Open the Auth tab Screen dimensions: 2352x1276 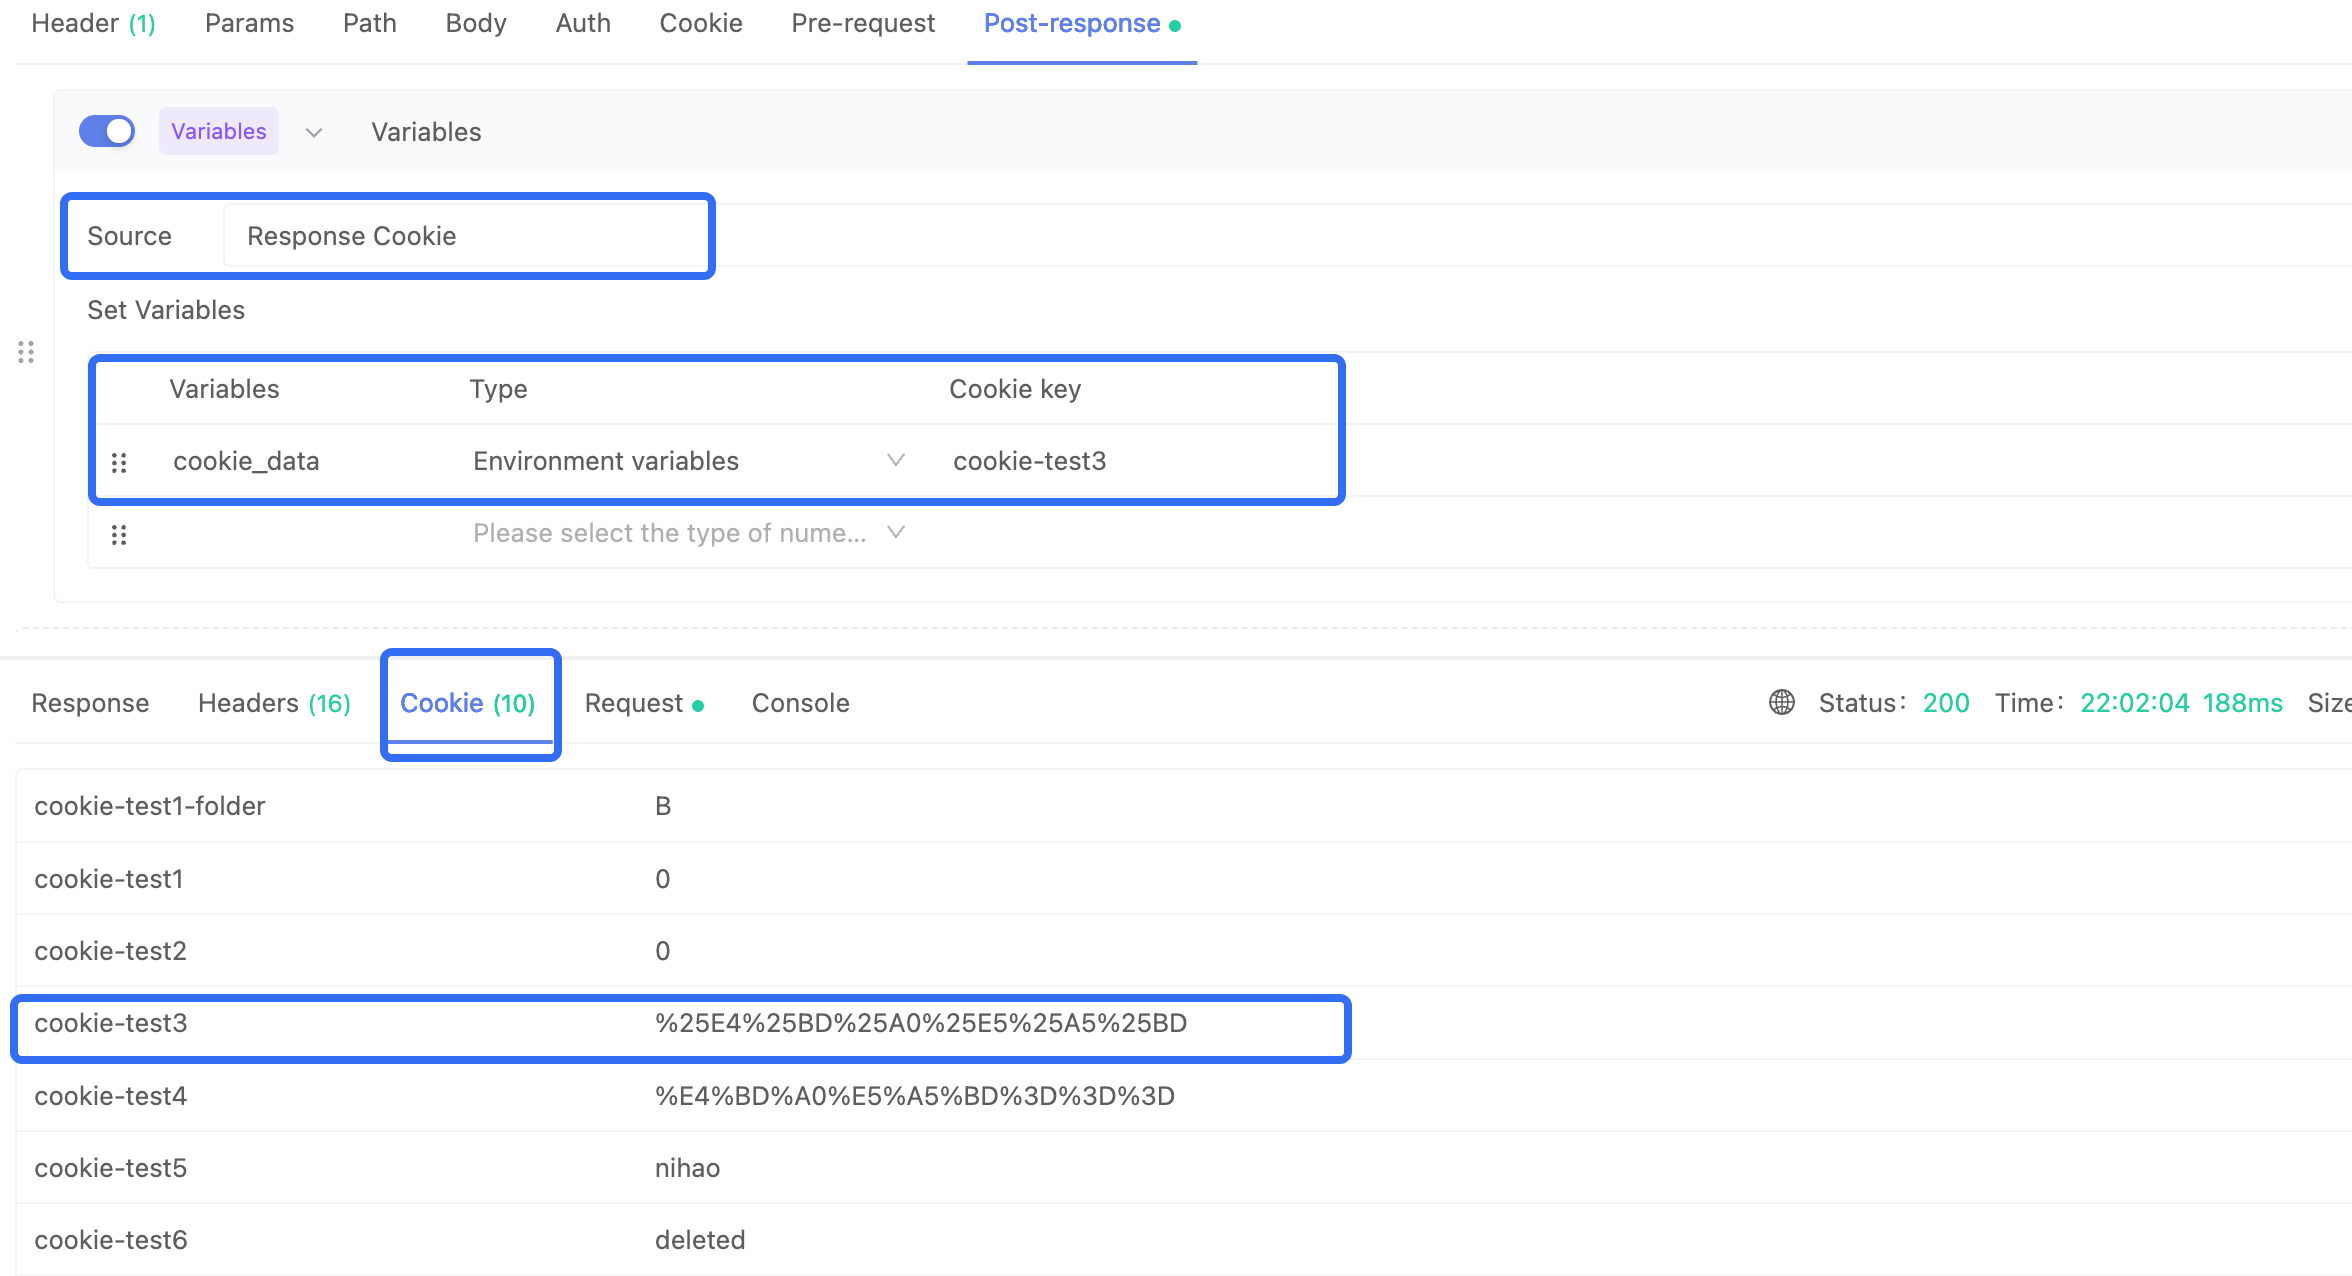tap(583, 23)
